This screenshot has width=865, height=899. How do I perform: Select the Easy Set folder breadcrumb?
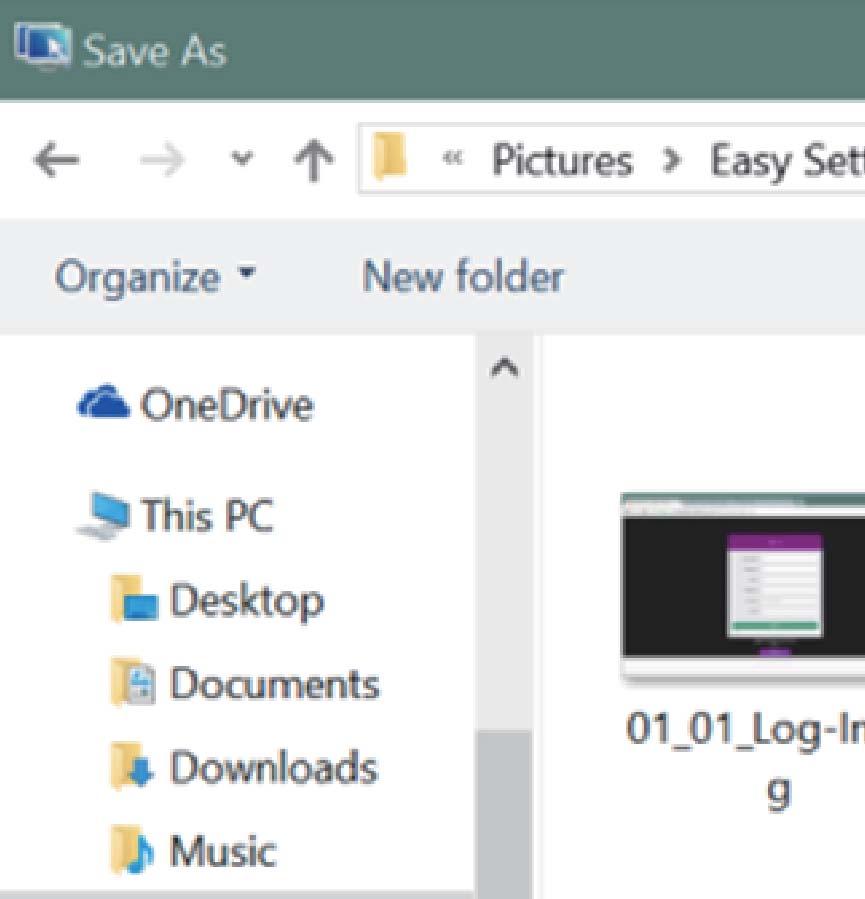point(787,161)
